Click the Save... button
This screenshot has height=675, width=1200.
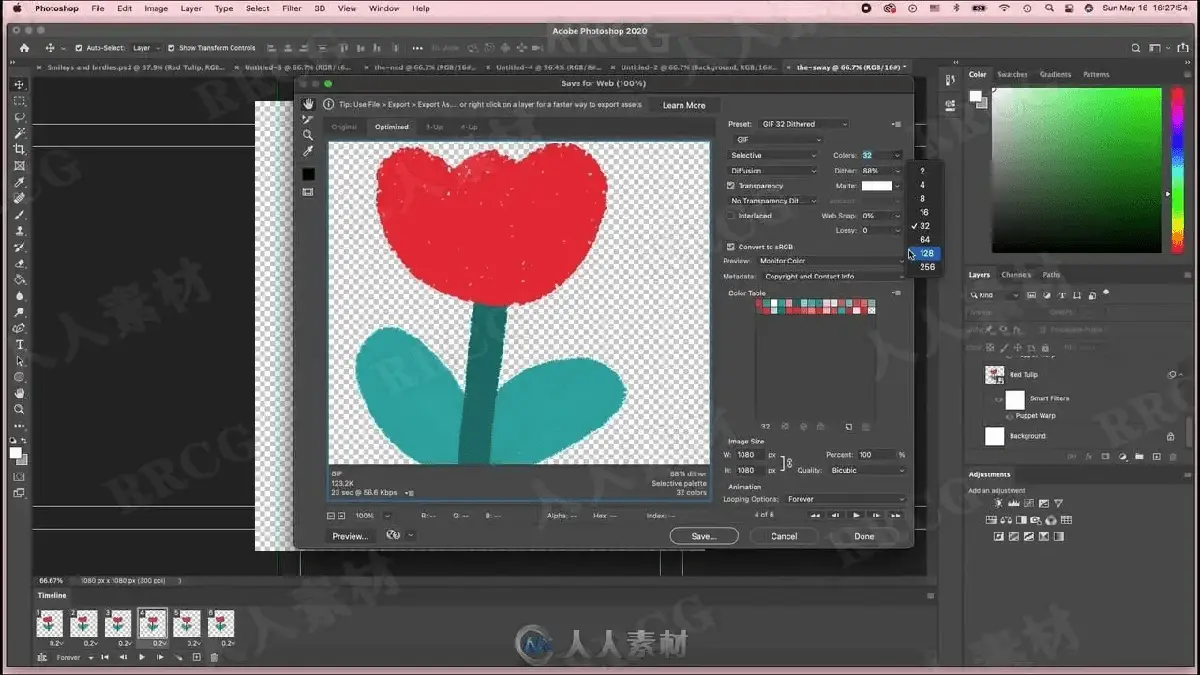[704, 536]
